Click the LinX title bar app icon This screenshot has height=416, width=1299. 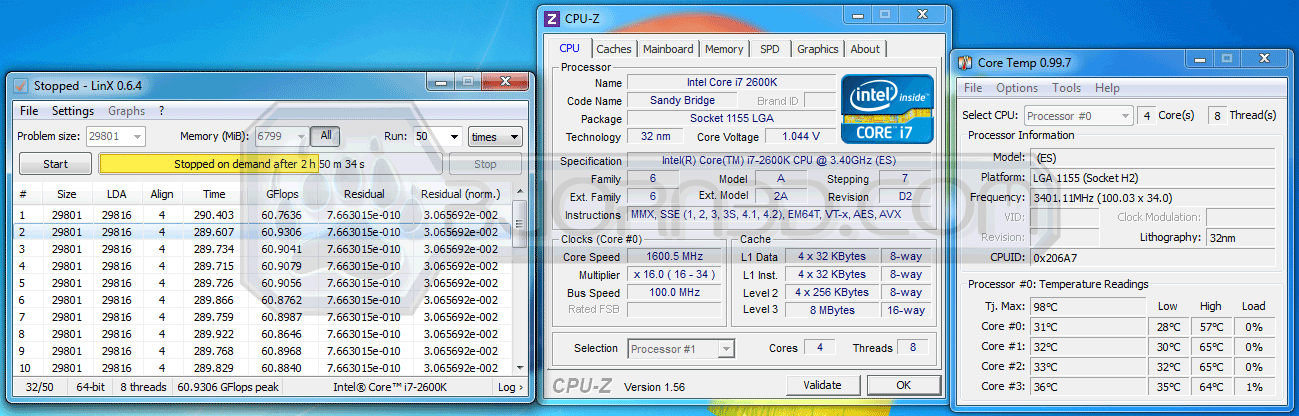[x=21, y=84]
